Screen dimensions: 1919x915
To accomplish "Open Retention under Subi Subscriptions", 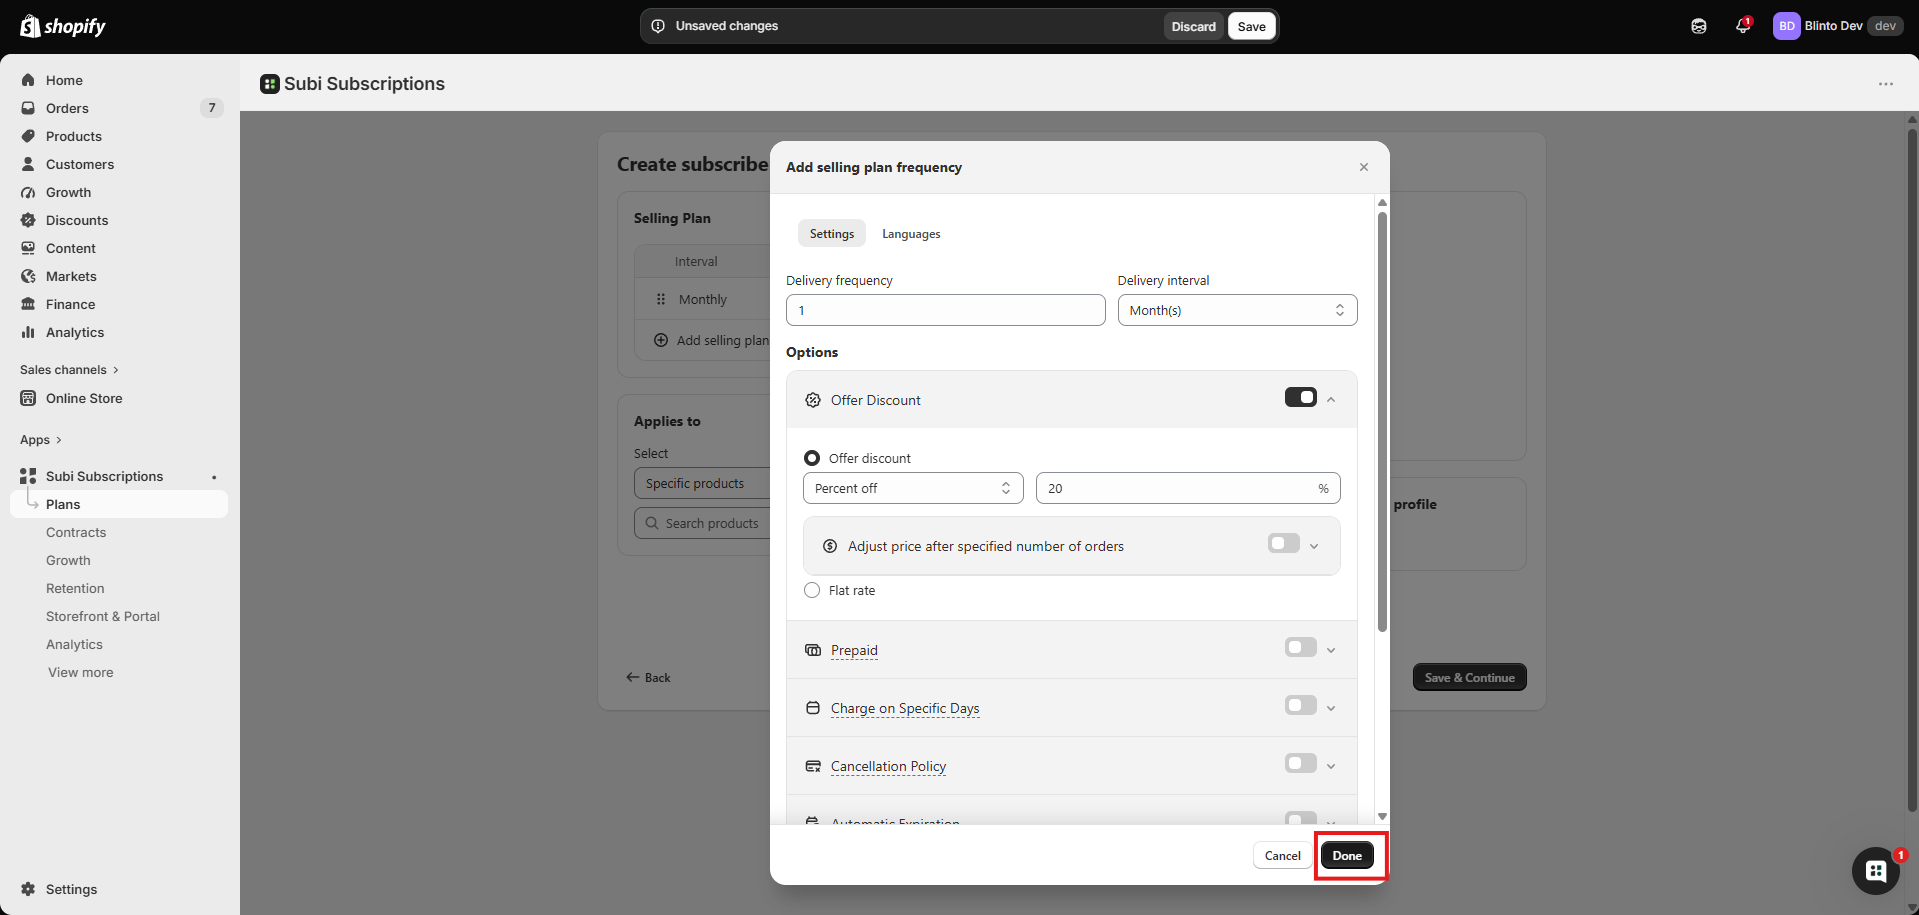I will coord(75,588).
